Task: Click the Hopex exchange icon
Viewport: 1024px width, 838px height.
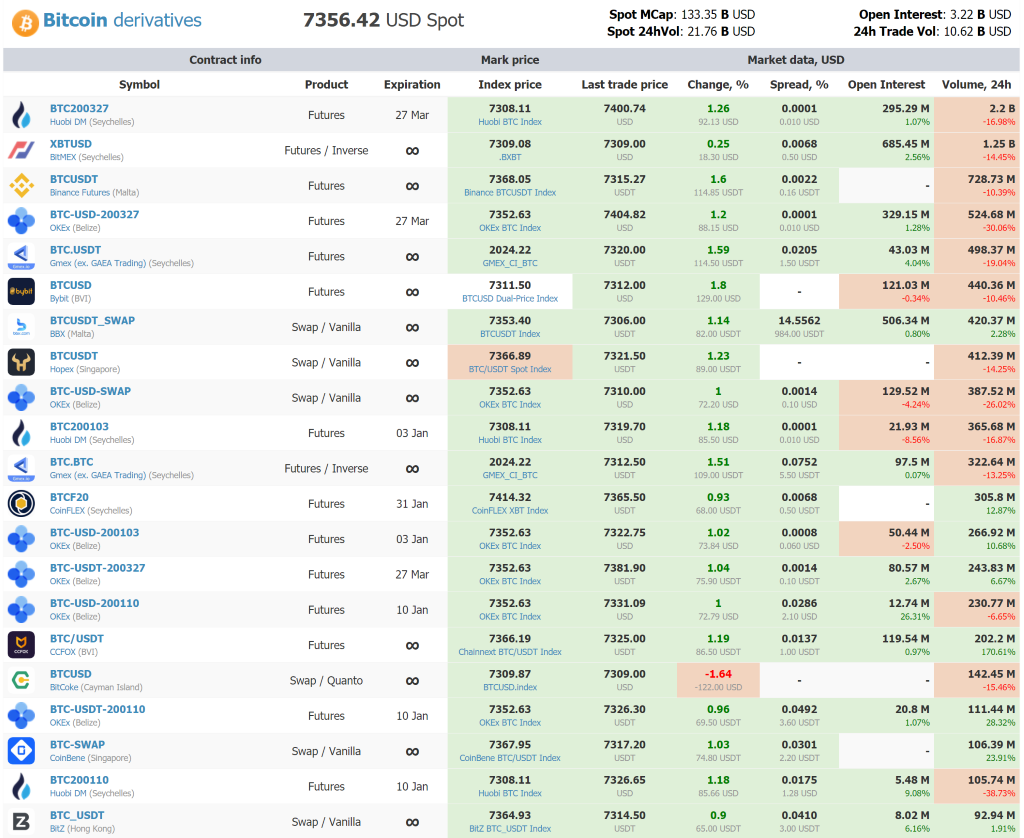Action: coord(20,362)
